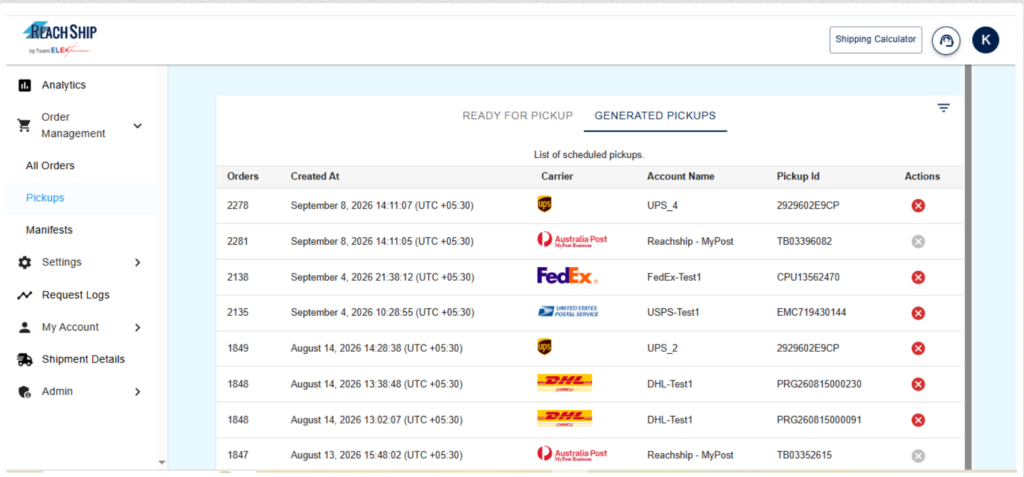Switch to the Ready For Pickup tab
This screenshot has height=477, width=1024.
click(517, 116)
